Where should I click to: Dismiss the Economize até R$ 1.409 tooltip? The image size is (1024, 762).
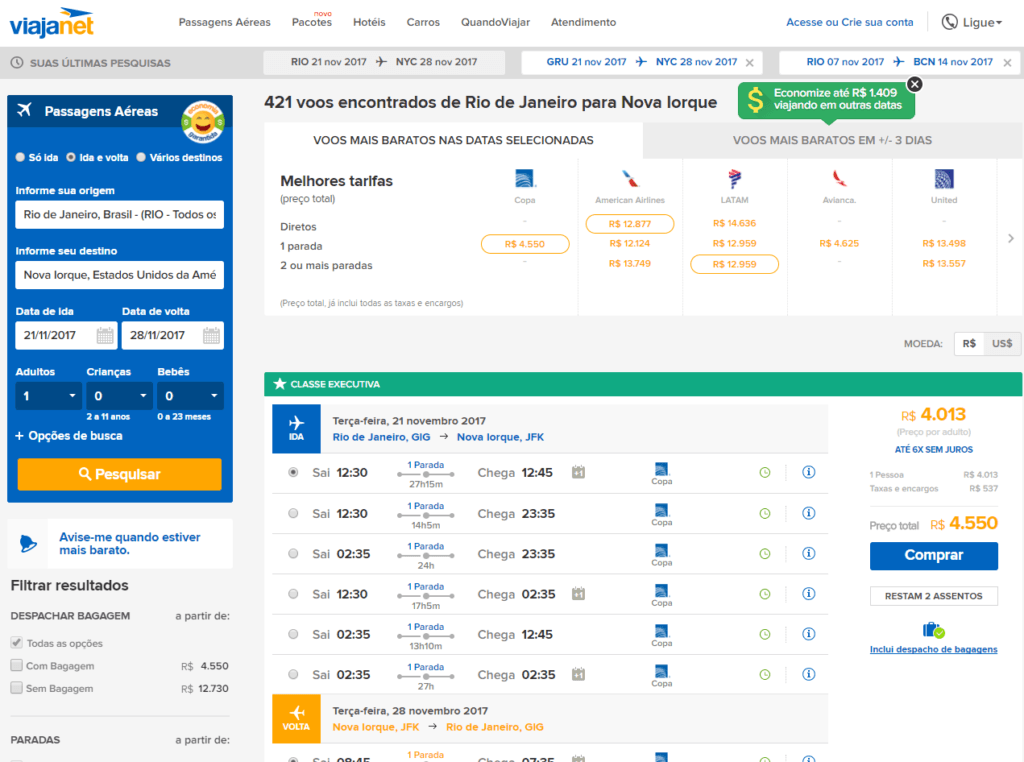(x=915, y=84)
